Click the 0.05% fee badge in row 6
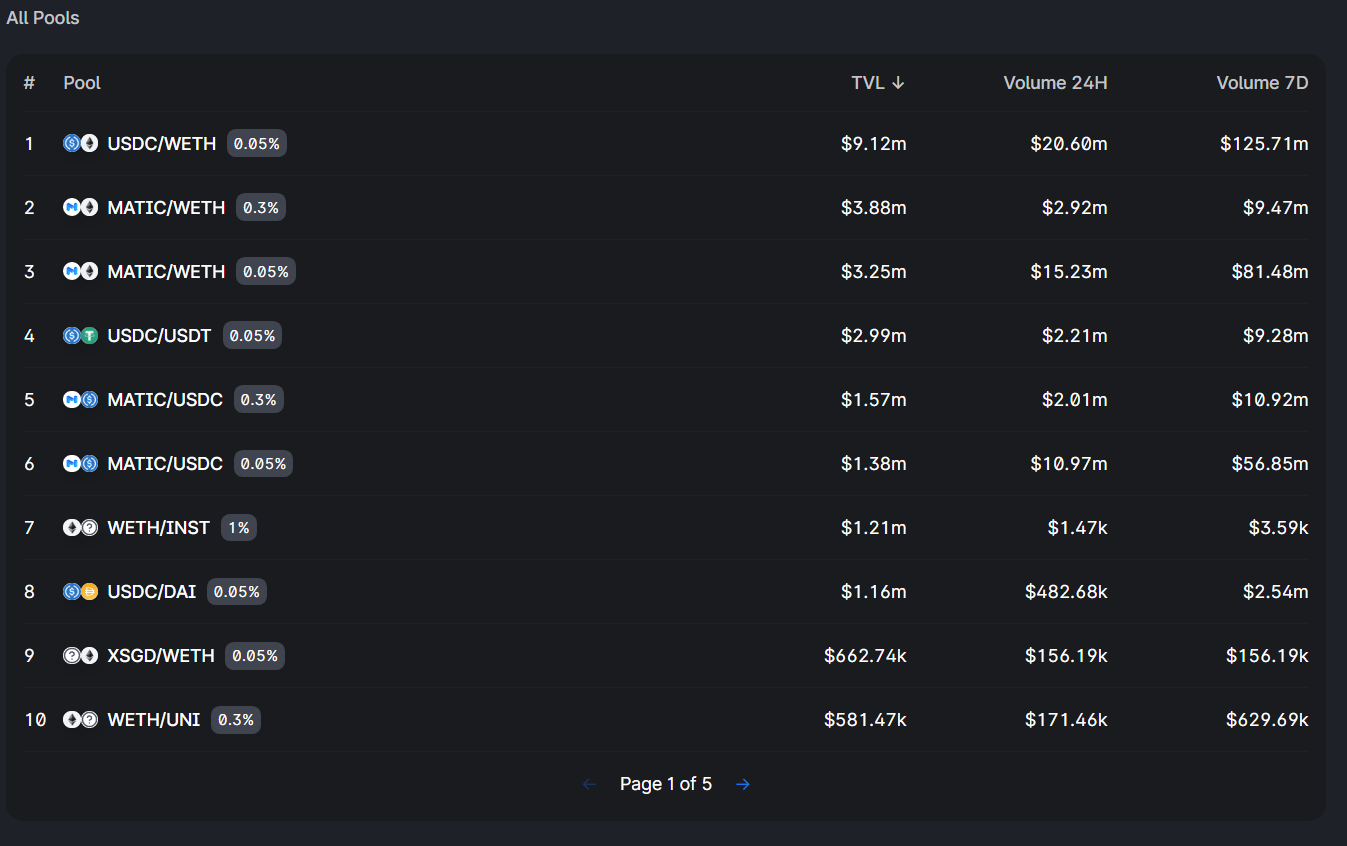Image resolution: width=1347 pixels, height=846 pixels. (263, 463)
